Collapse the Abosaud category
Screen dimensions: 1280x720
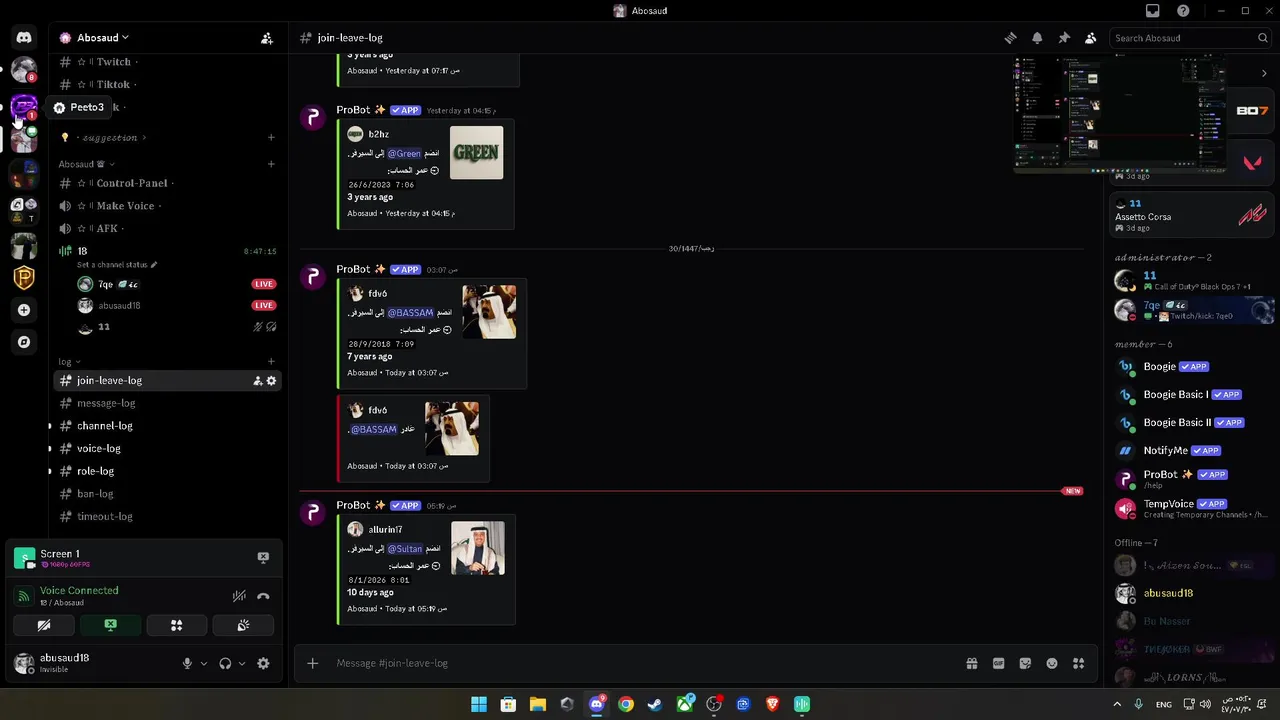point(86,164)
